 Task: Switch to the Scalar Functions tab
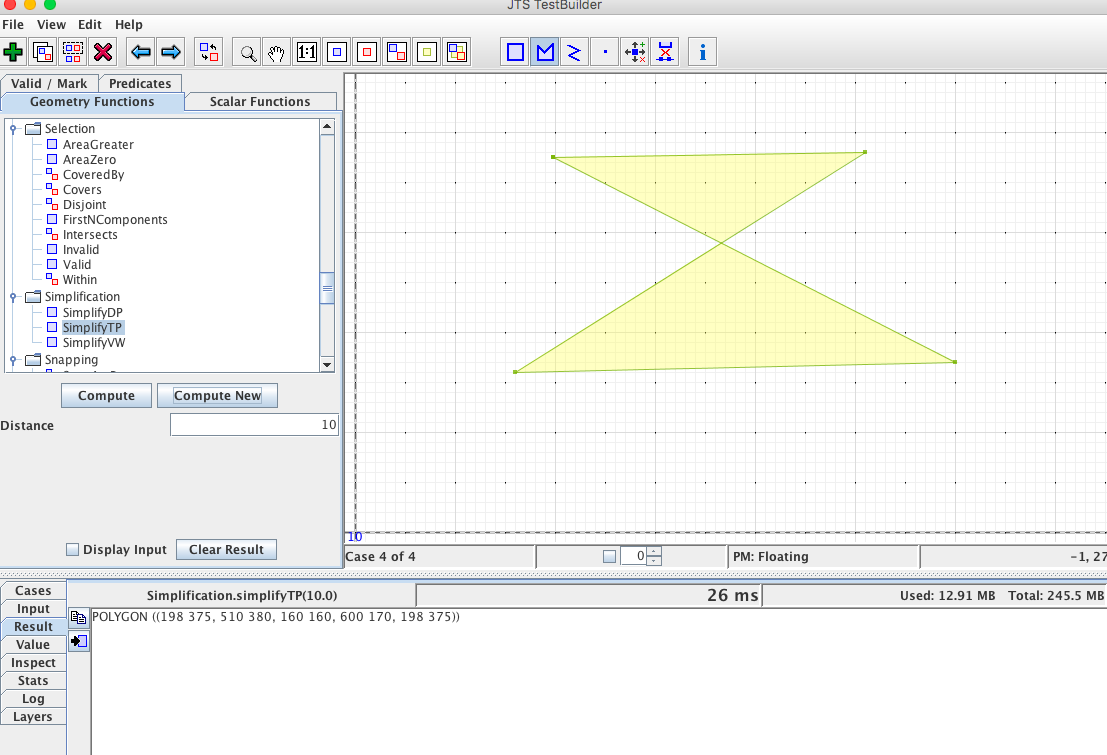coord(260,101)
